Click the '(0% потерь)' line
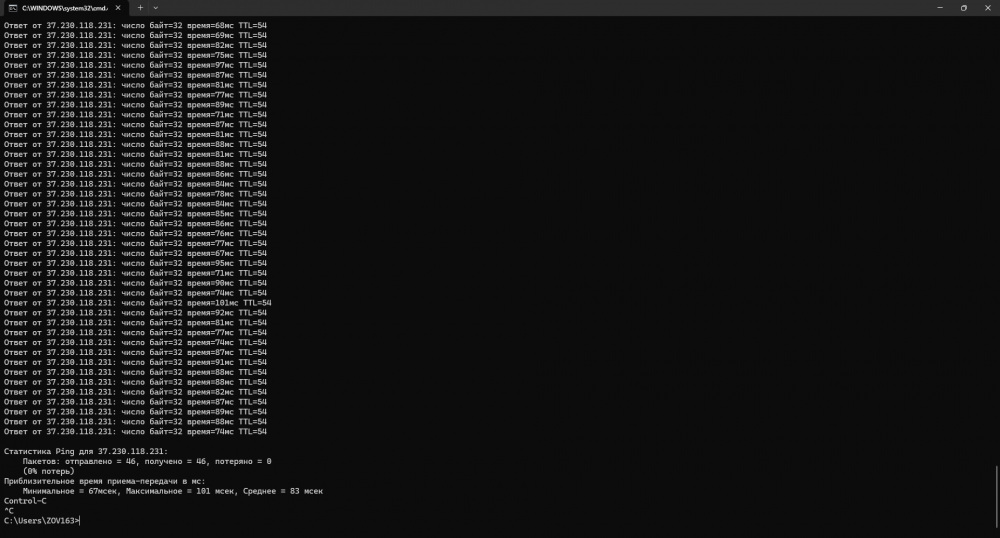The height and width of the screenshot is (538, 1000). coord(48,471)
